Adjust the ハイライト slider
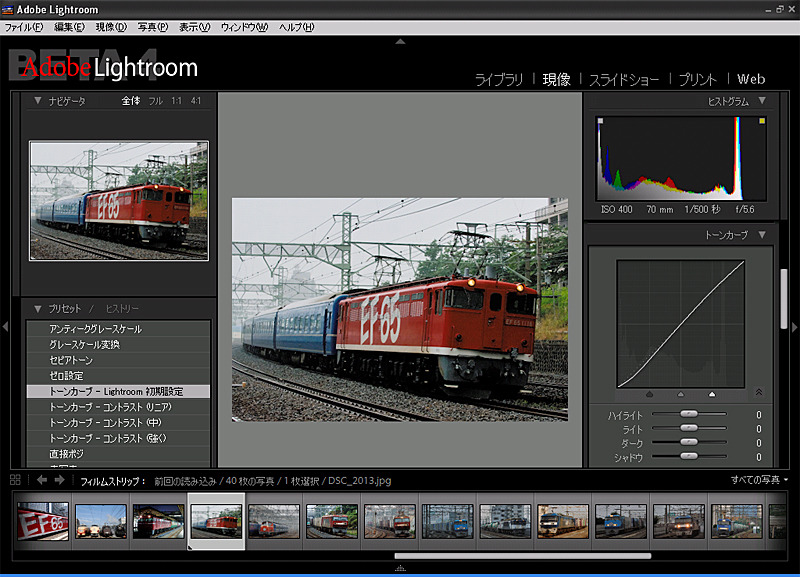Screen dimensions: 800x577 click(689, 414)
